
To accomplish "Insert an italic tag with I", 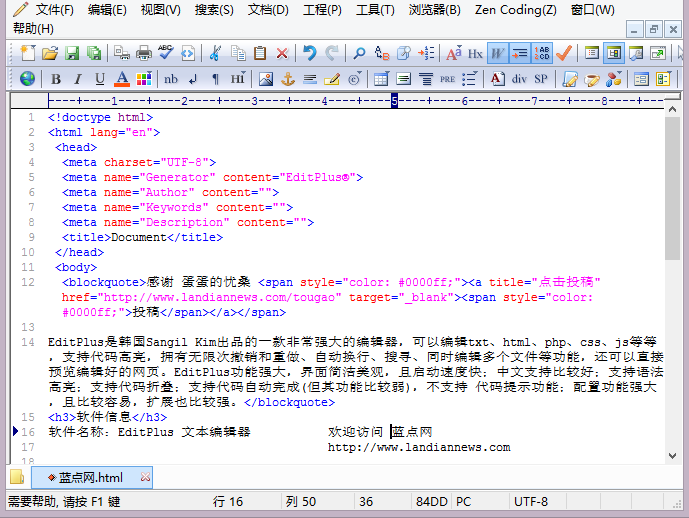I will (78, 79).
